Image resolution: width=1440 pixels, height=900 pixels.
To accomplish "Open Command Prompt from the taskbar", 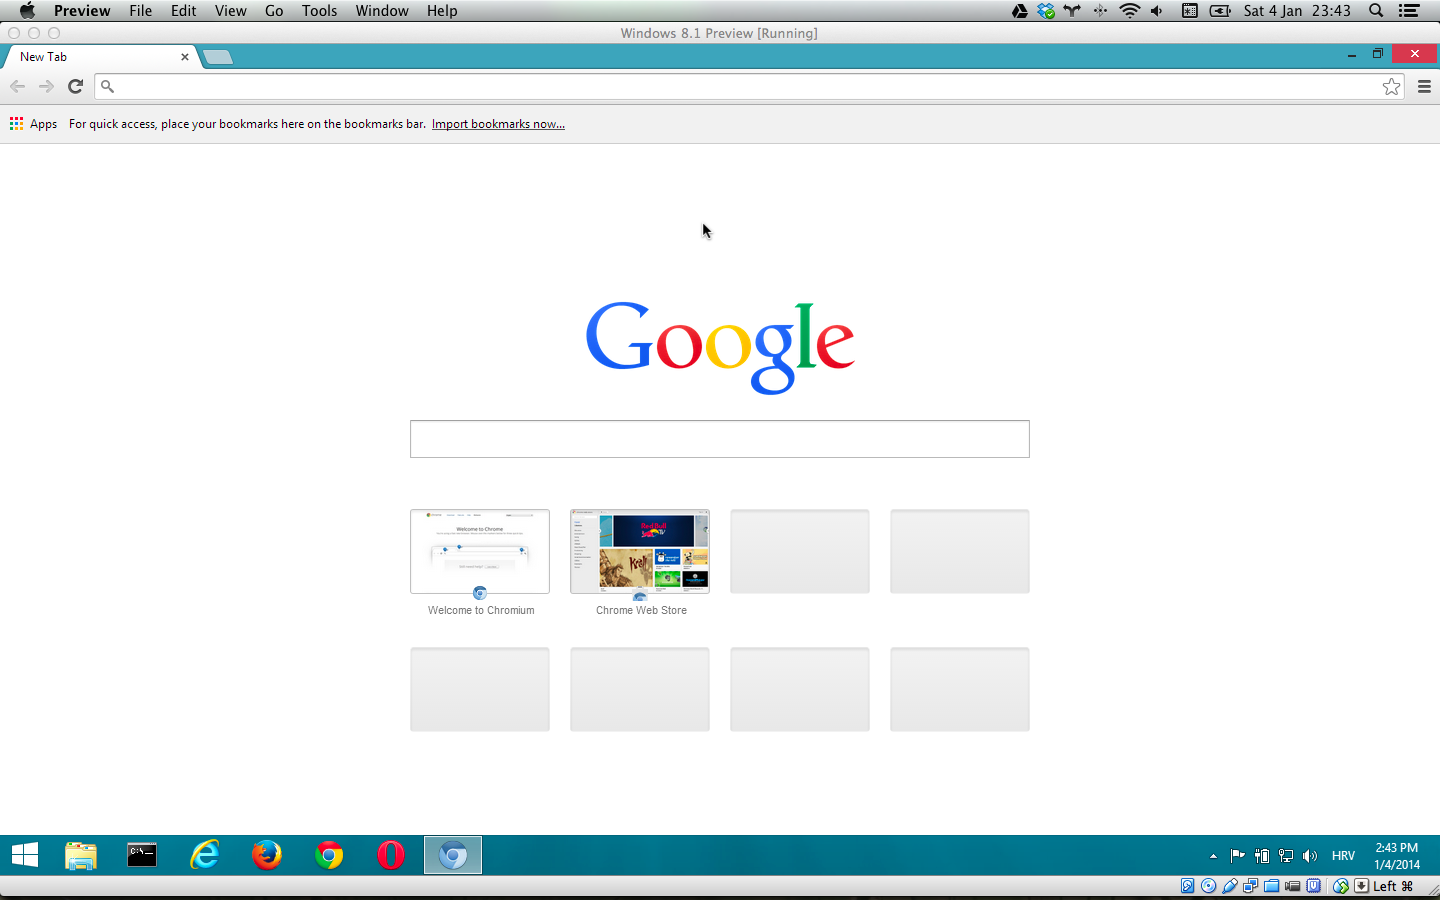I will 142,855.
